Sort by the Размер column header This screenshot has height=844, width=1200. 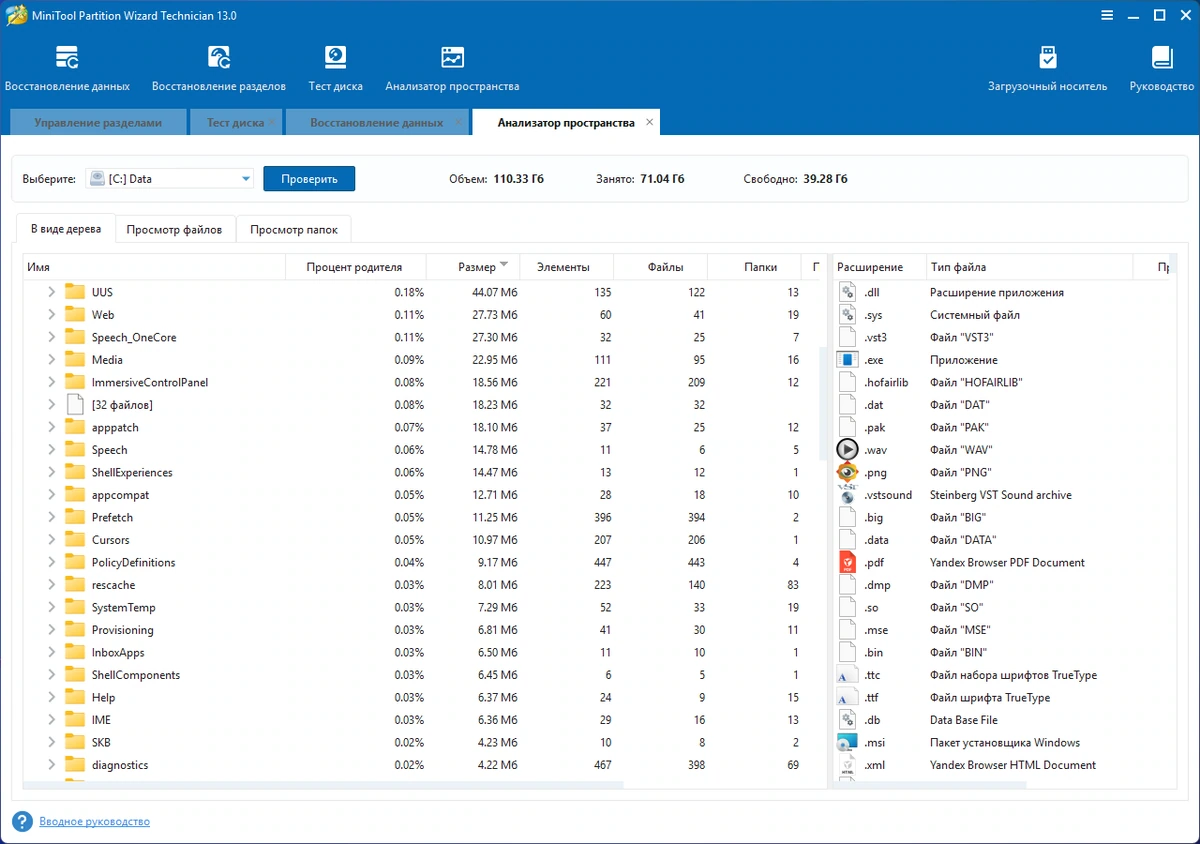(x=473, y=267)
